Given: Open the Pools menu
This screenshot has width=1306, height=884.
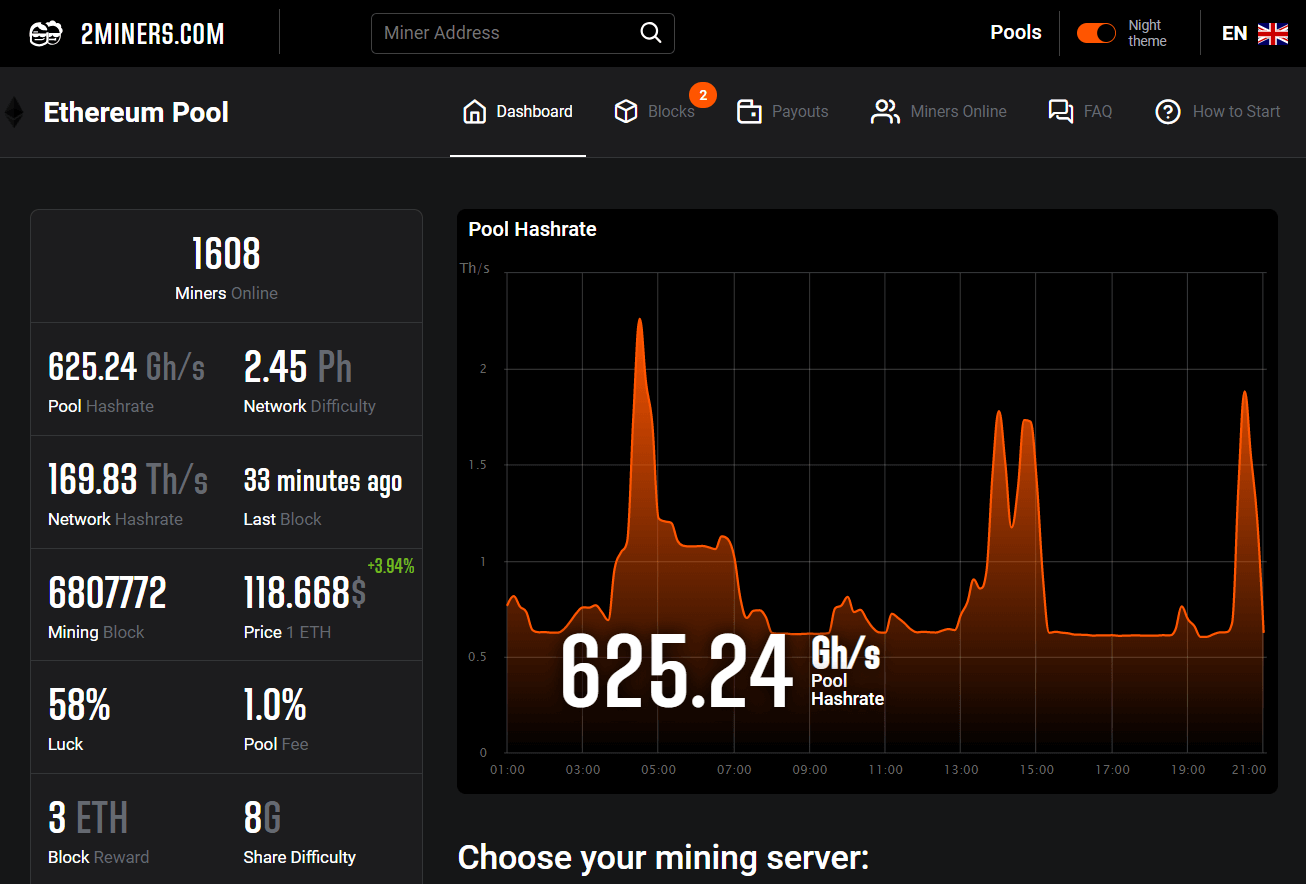Looking at the screenshot, I should (1016, 33).
